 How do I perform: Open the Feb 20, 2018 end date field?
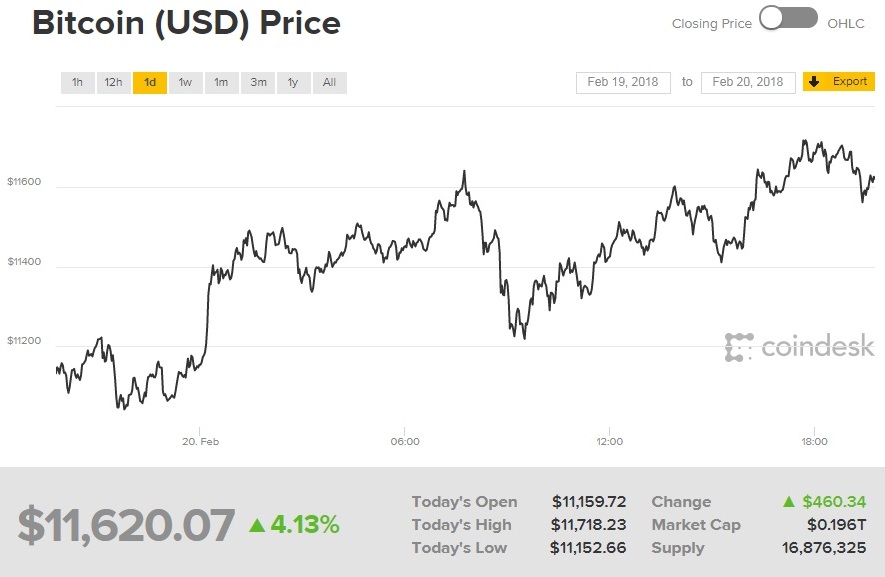[x=747, y=83]
